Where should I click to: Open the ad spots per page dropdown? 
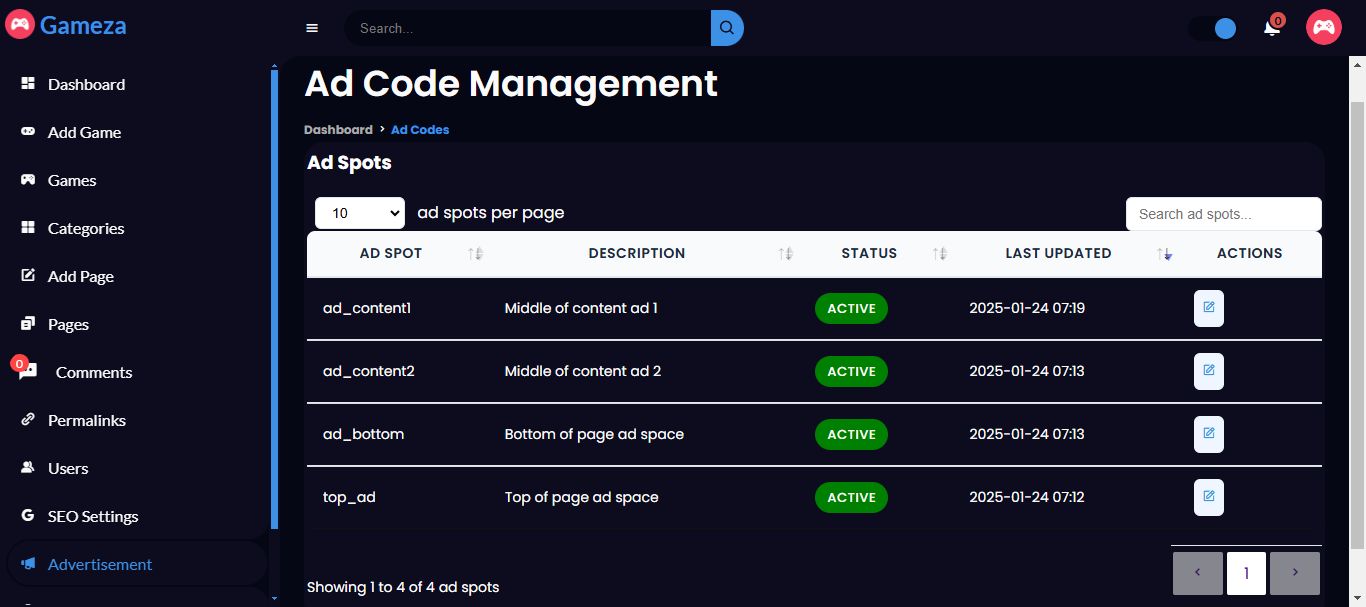pyautogui.click(x=360, y=213)
